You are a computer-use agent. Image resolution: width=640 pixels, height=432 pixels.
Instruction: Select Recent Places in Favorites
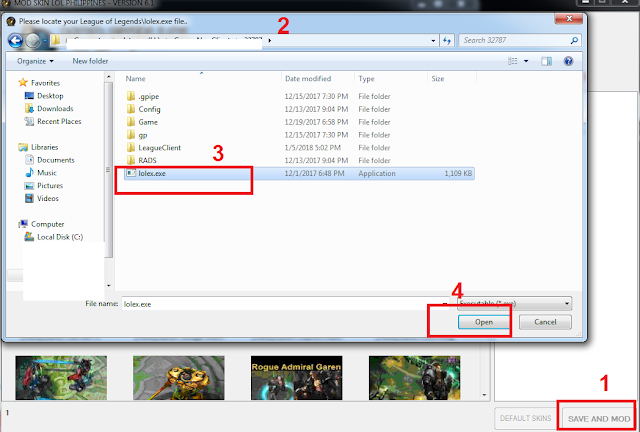[53, 121]
